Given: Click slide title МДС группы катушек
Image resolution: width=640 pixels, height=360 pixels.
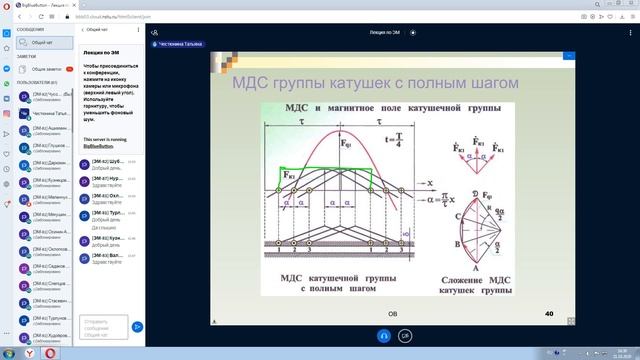Looking at the screenshot, I should tap(375, 83).
